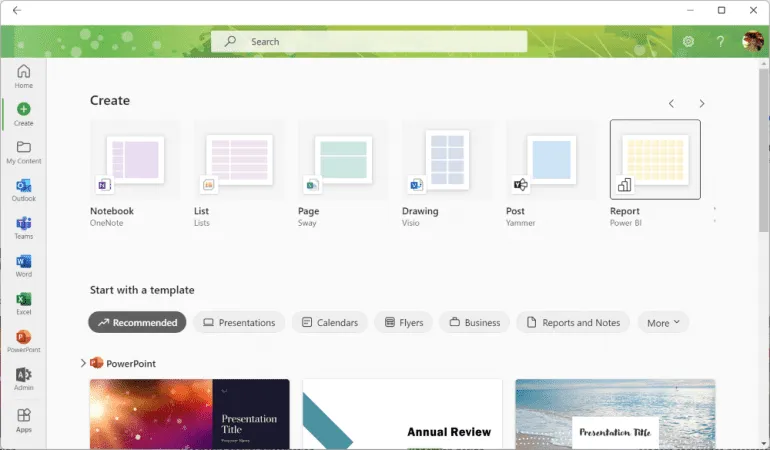Go to My Content folder
Viewport: 770px width, 450px height.
click(x=23, y=151)
